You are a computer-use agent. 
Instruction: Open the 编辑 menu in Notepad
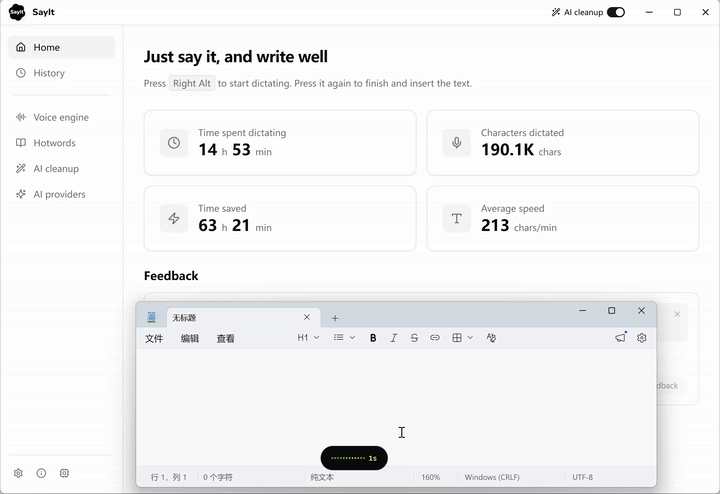tap(190, 338)
